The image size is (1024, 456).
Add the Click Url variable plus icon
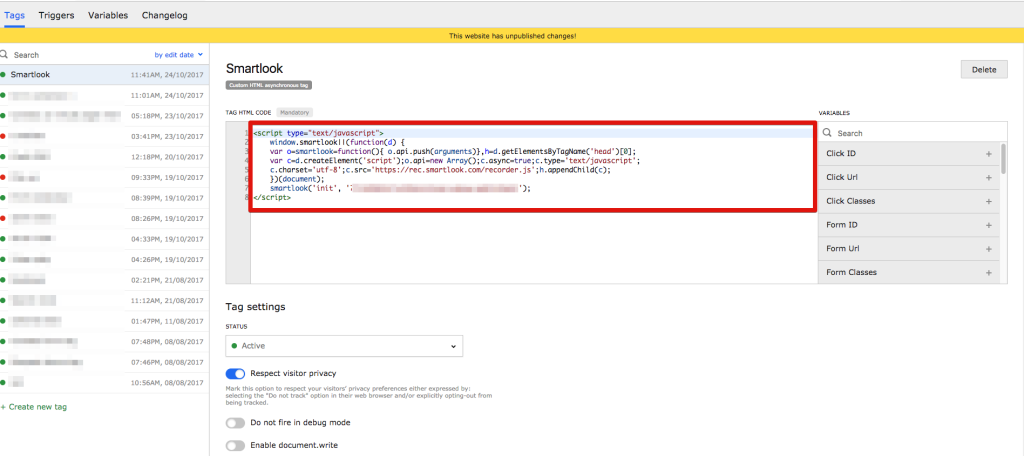(989, 178)
